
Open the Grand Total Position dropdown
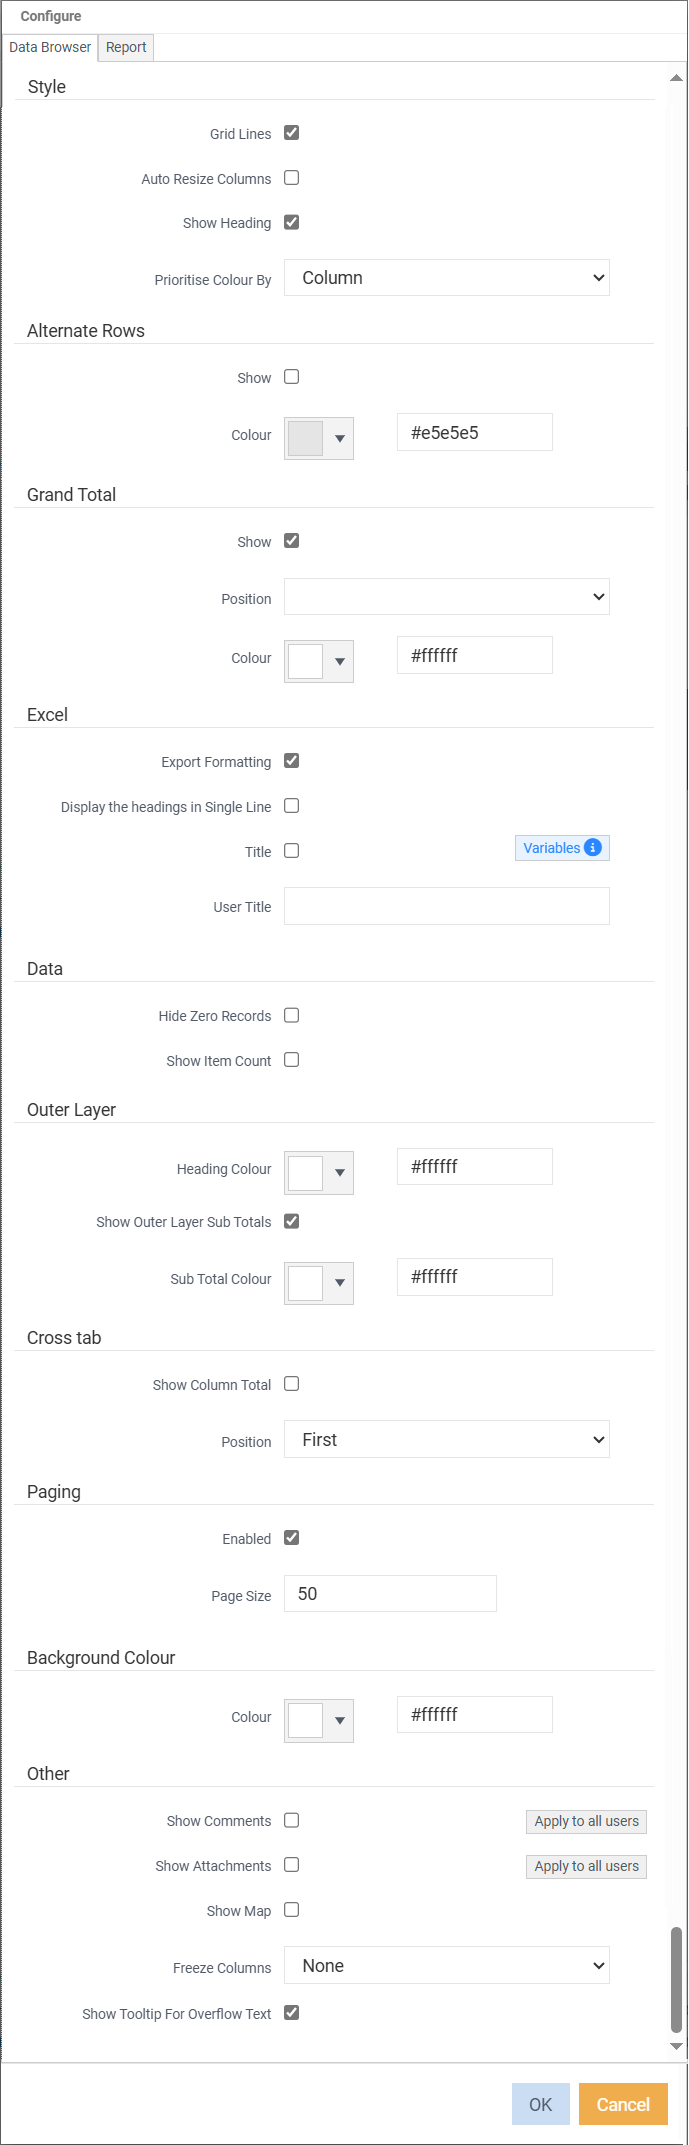446,596
